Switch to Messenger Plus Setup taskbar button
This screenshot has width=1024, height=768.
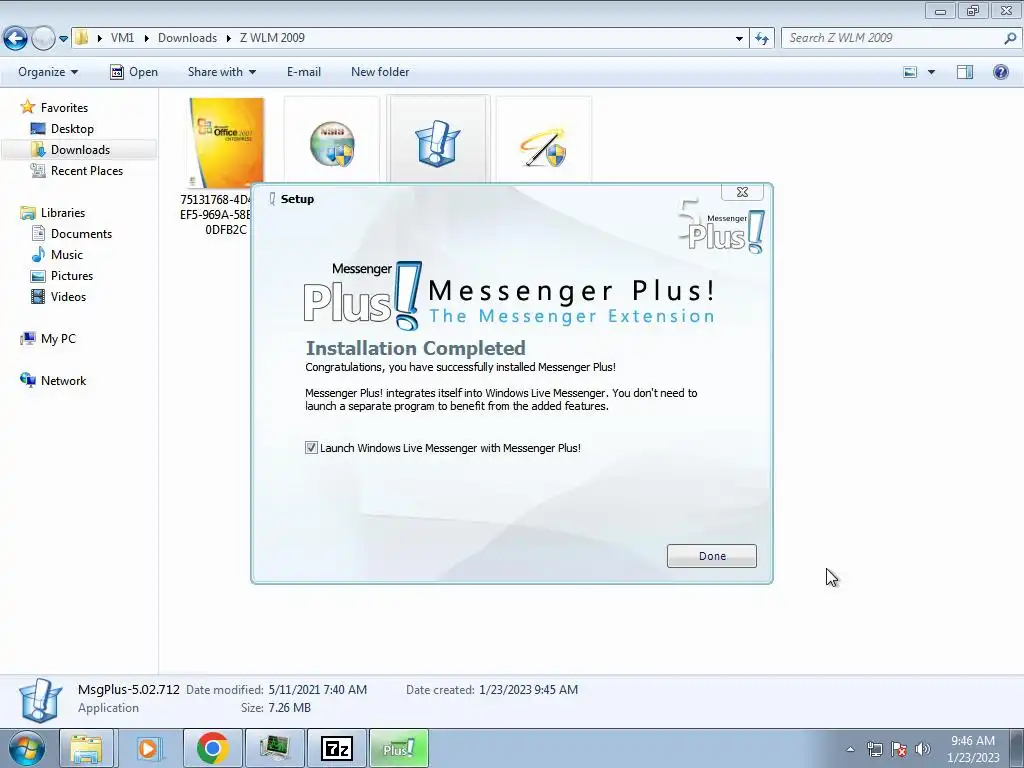pos(399,748)
